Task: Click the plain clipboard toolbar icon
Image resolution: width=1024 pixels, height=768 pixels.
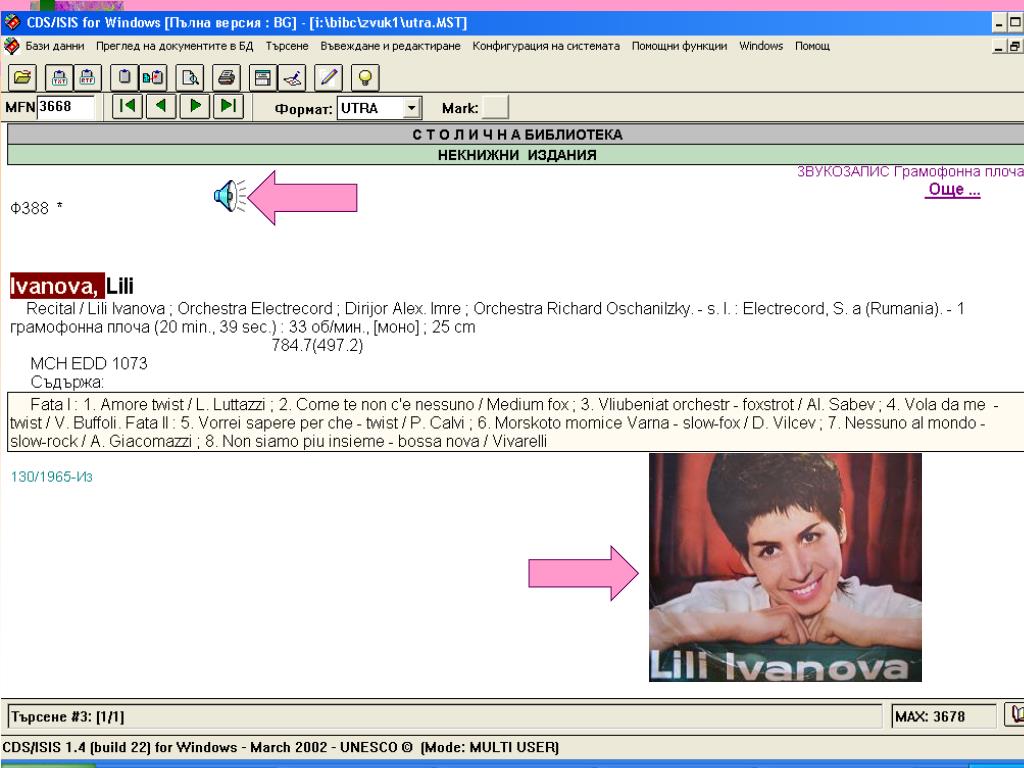Action: coord(124,78)
